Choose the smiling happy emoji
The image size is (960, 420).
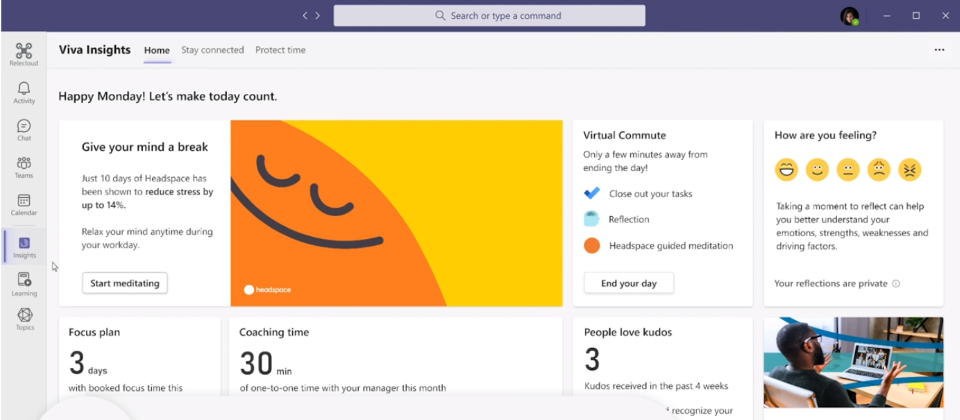[817, 170]
